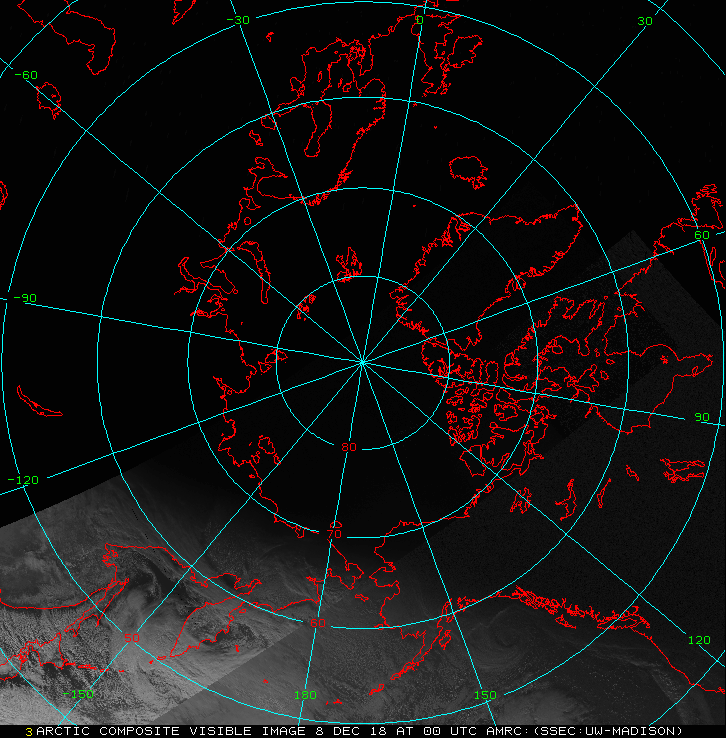This screenshot has height=738, width=726.
Task: Click the green -30 longitude label
Action: [x=238, y=20]
